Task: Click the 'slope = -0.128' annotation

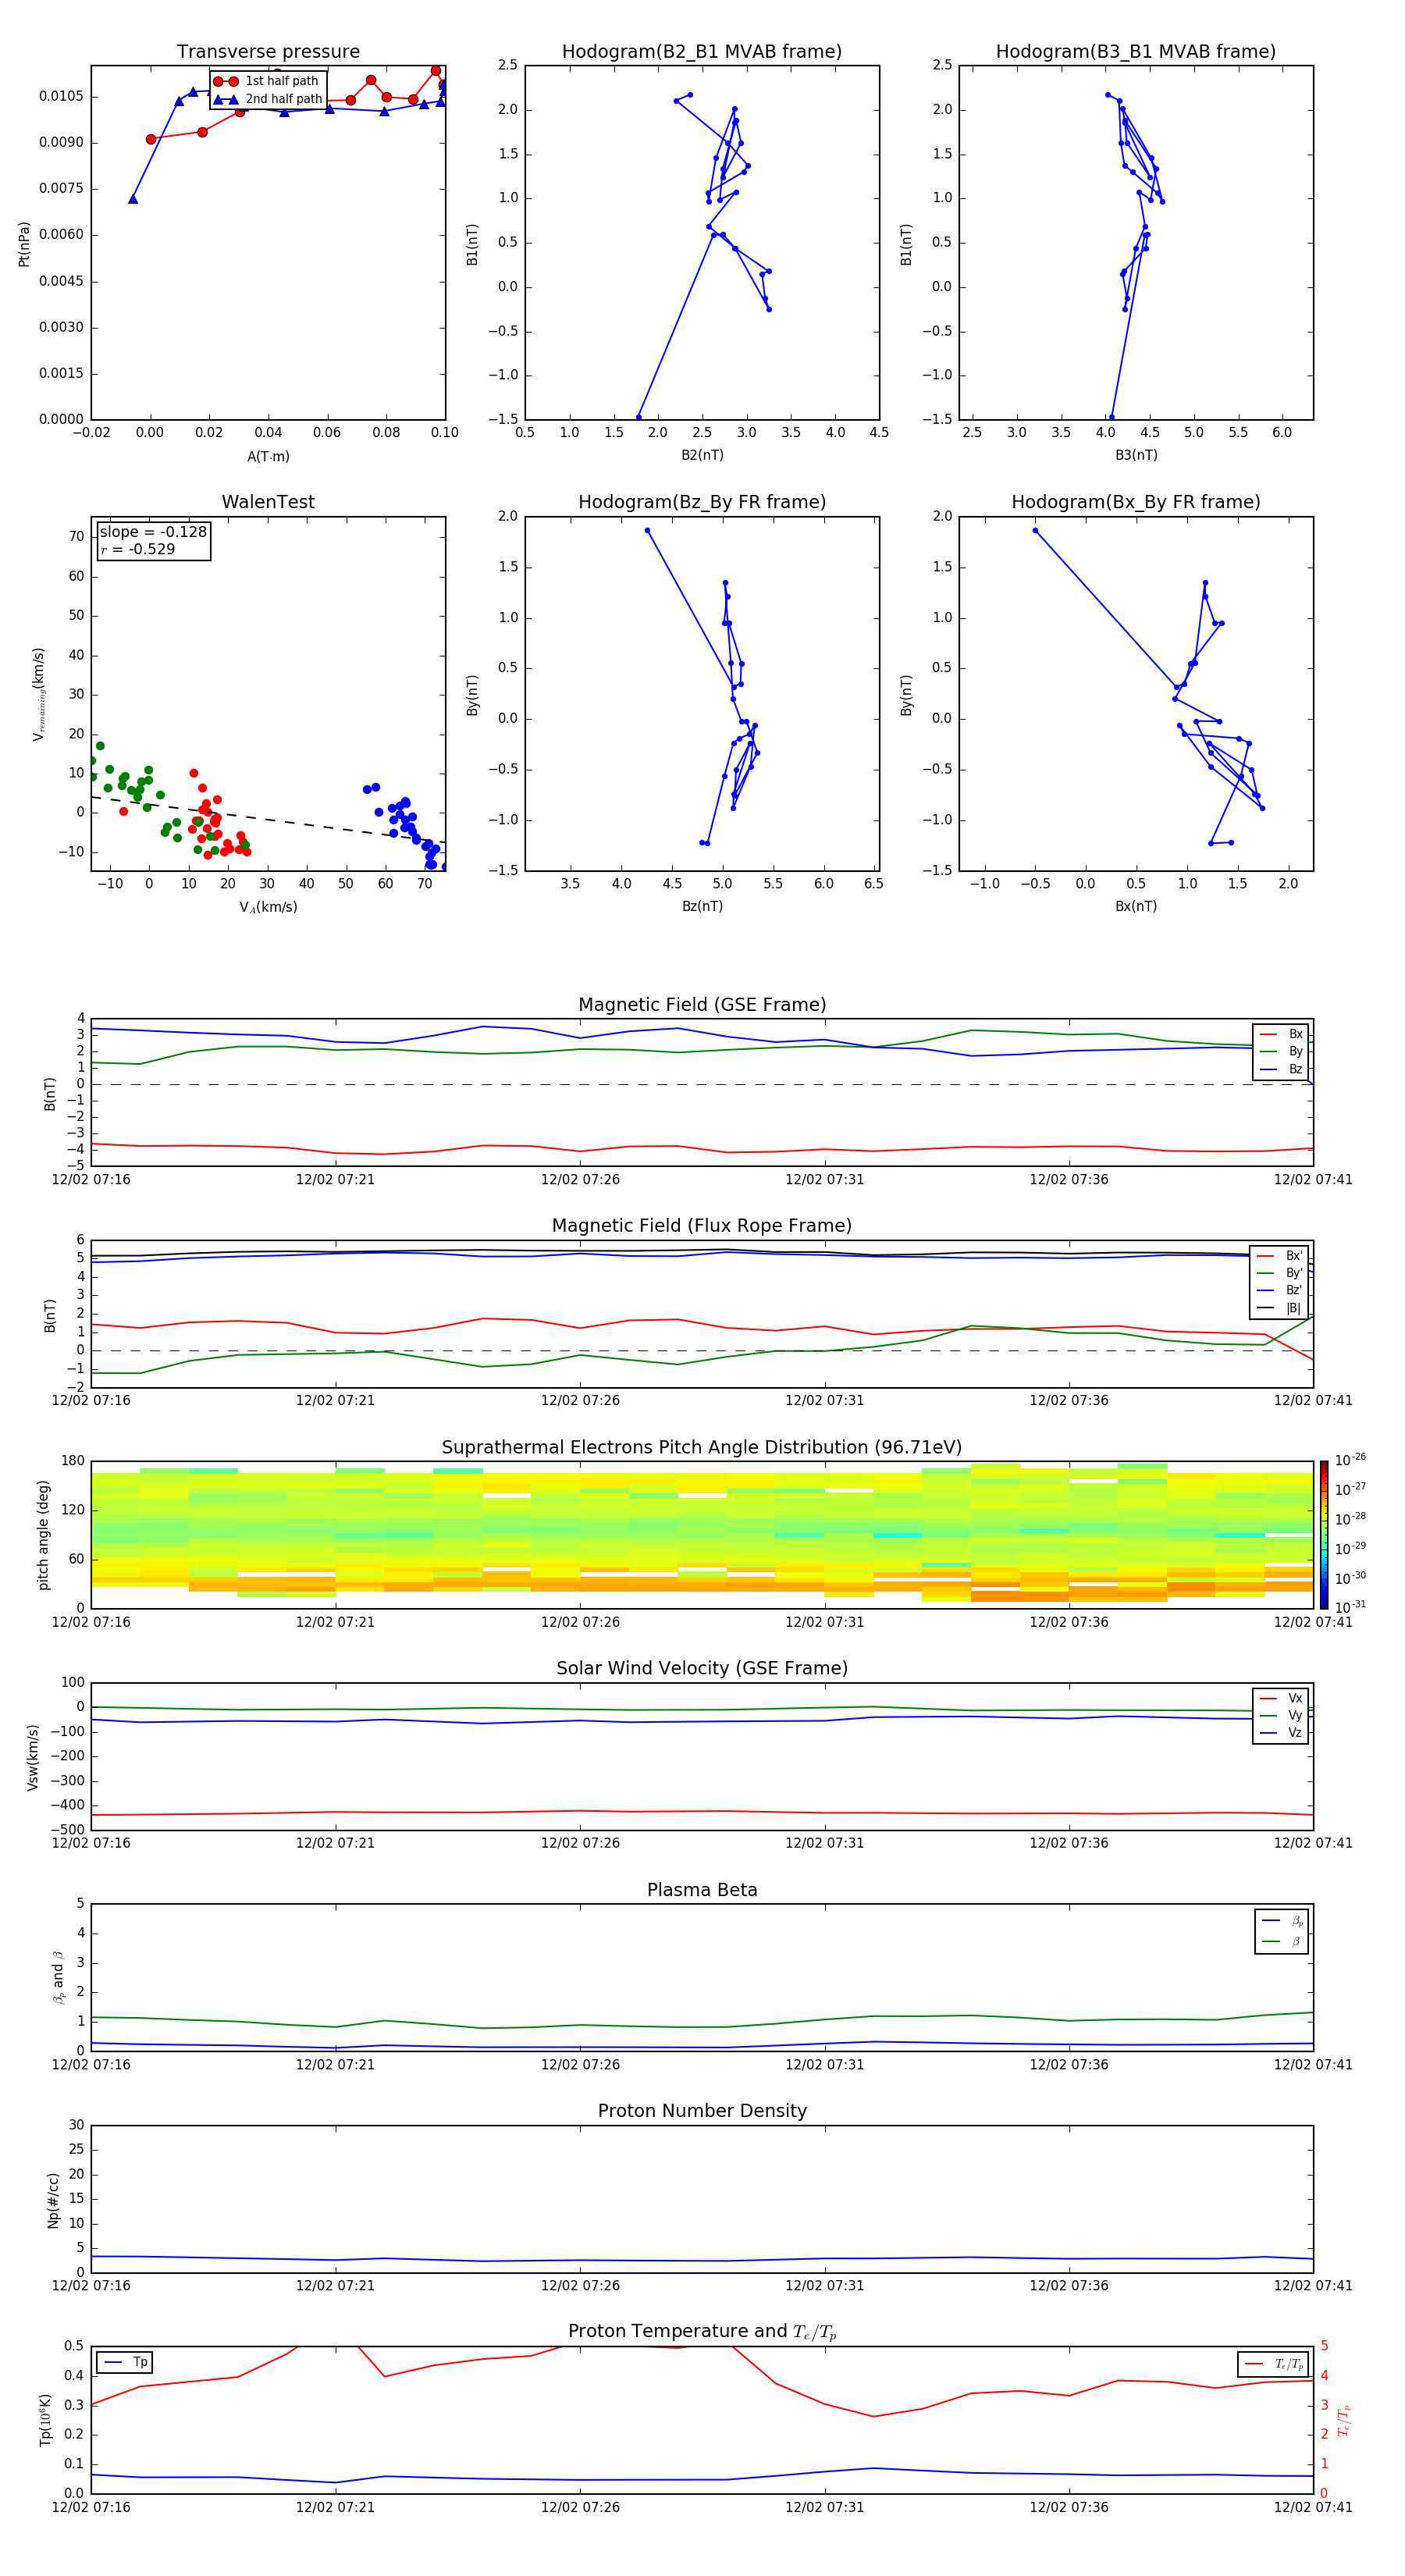Action: pyautogui.click(x=153, y=532)
